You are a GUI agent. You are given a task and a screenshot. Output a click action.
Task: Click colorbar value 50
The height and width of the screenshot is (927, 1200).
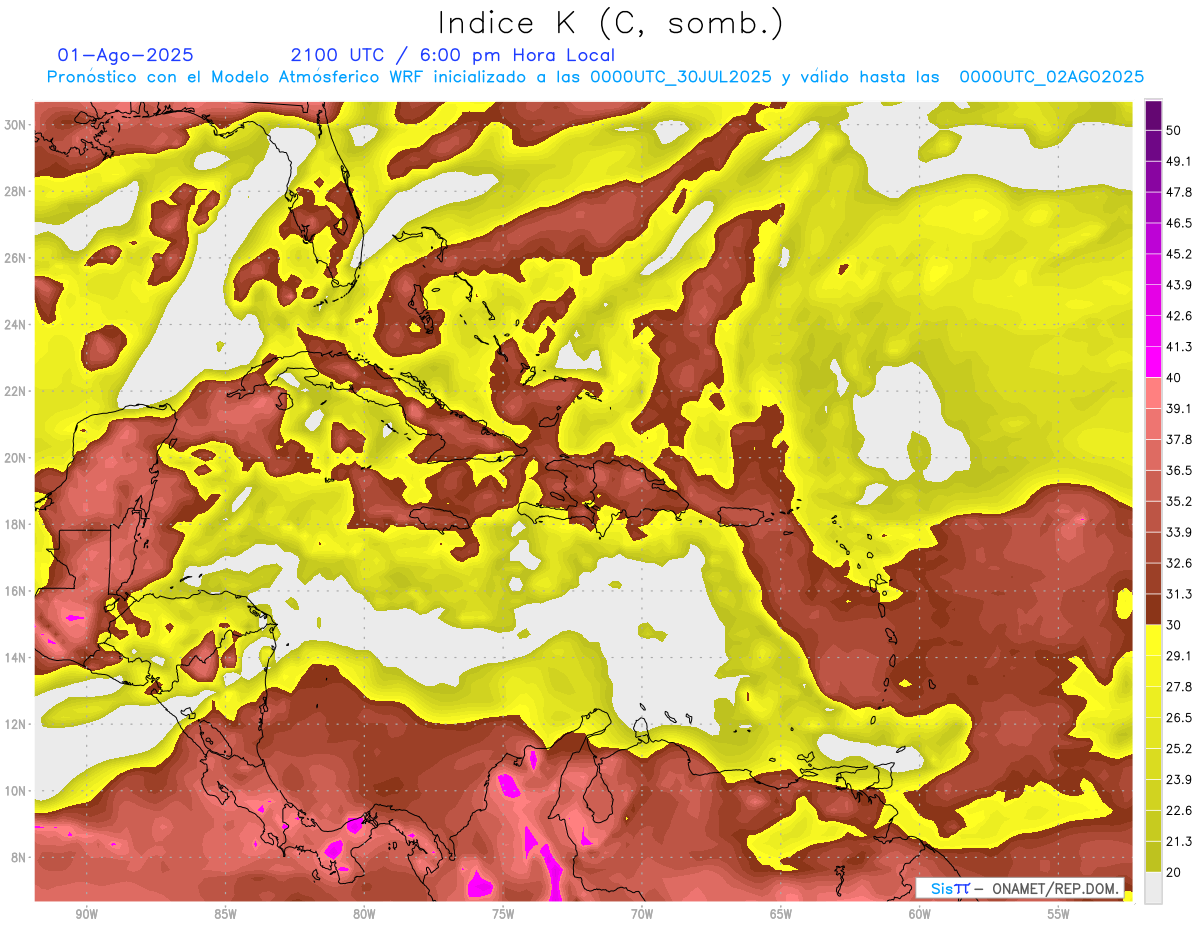tap(1174, 130)
